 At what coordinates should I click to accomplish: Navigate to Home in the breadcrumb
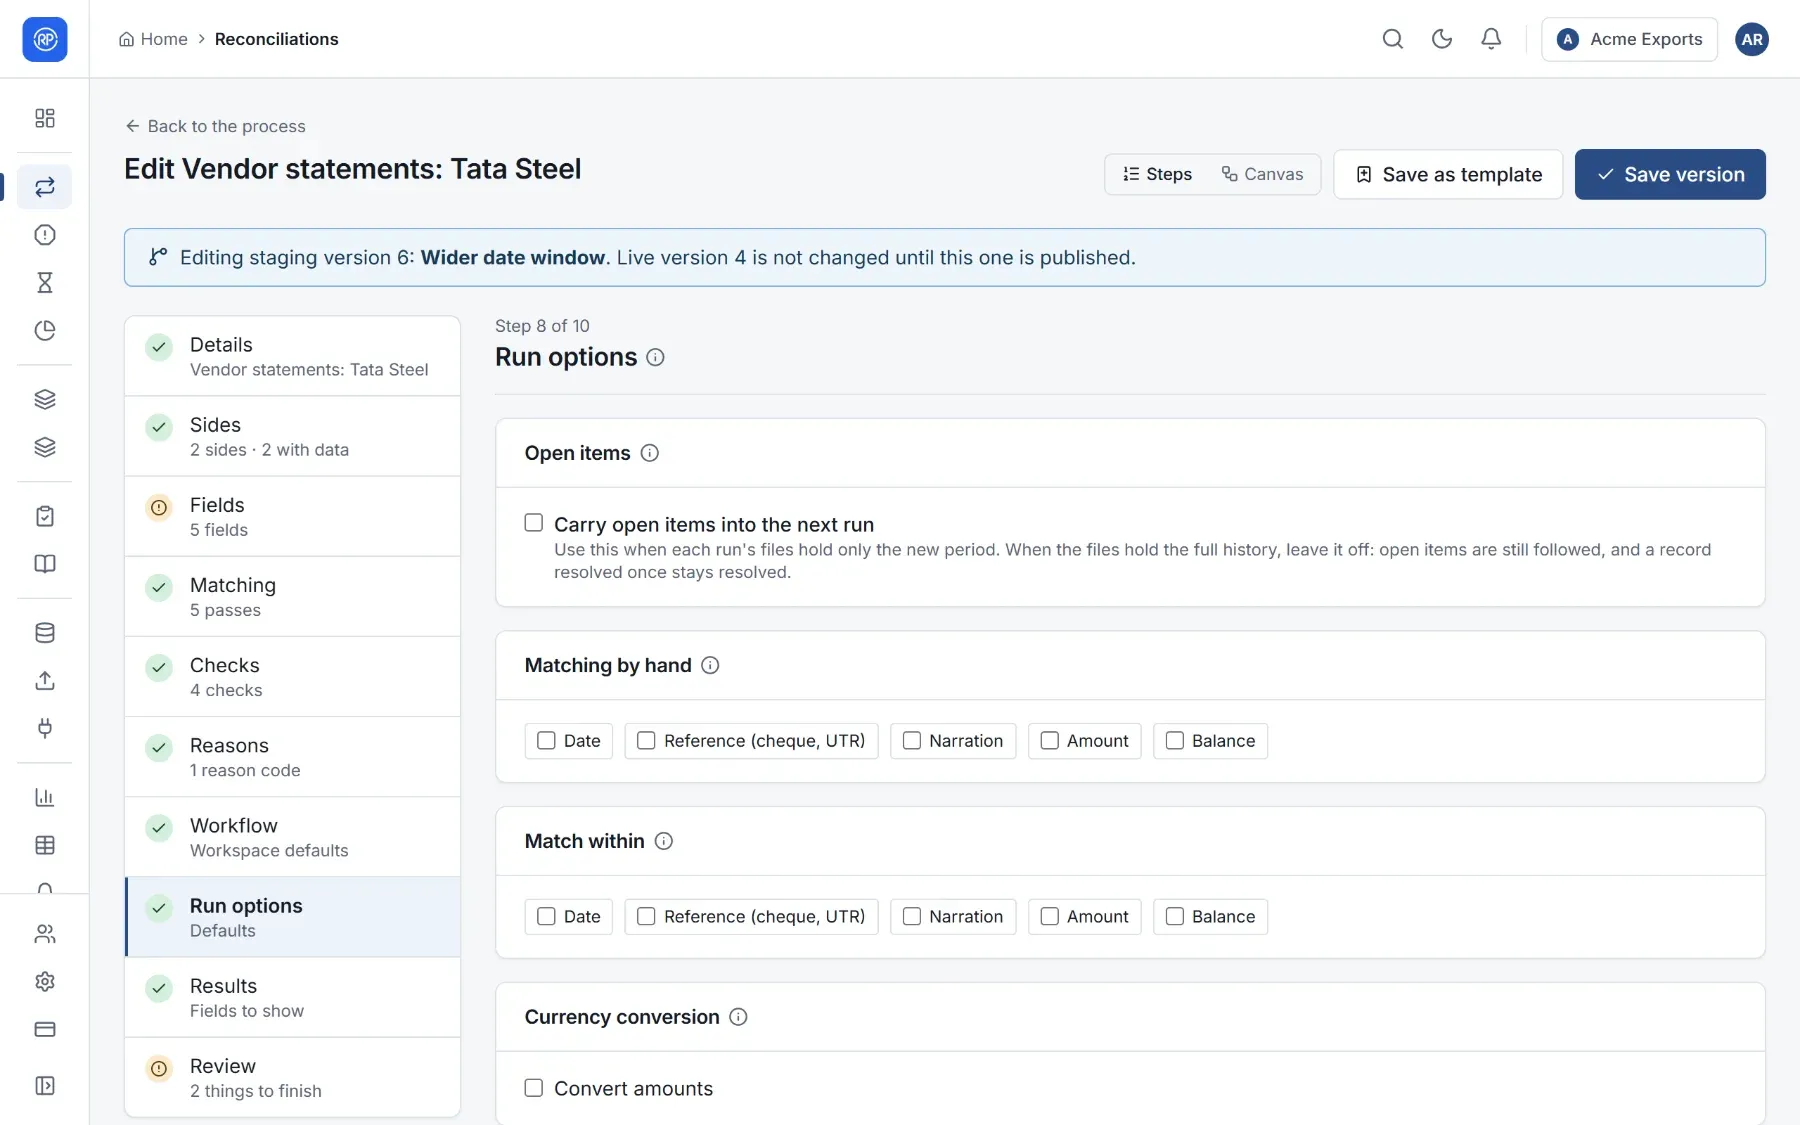click(153, 39)
